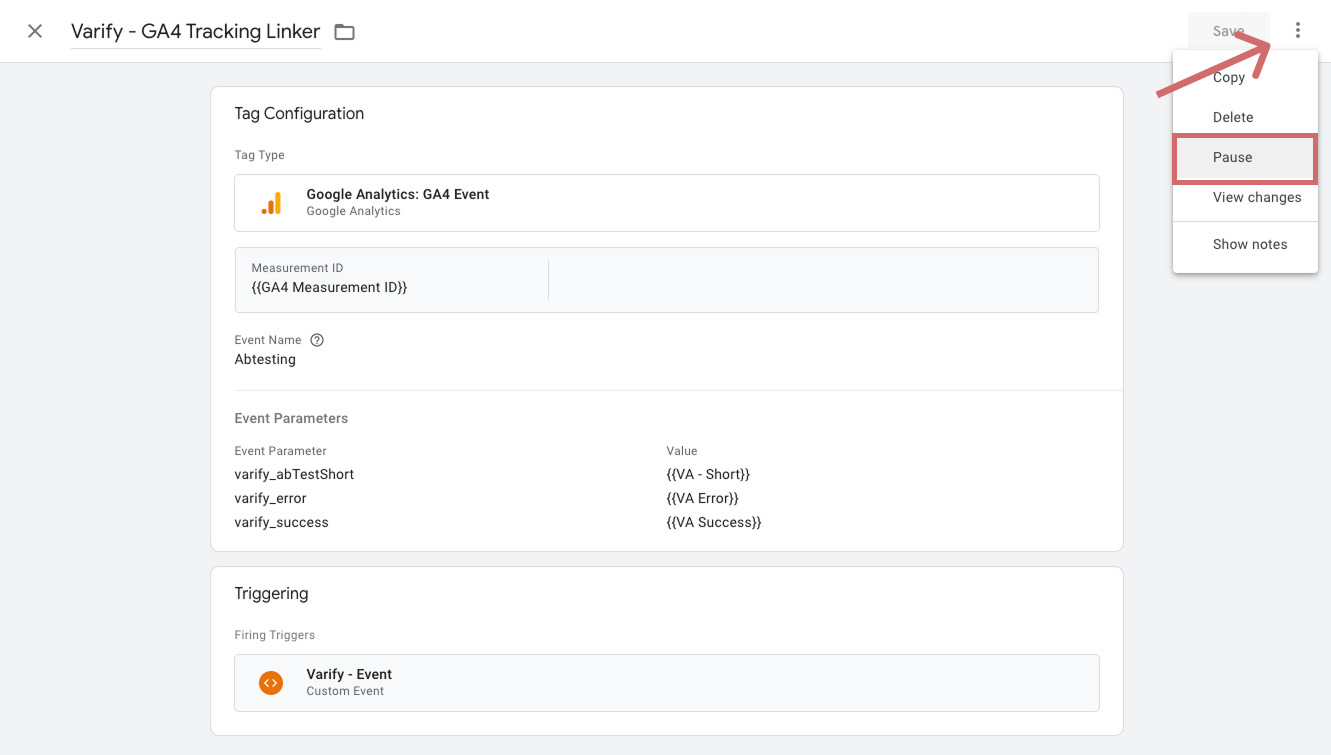1331x755 pixels.
Task: Open the Google Analytics: GA4 Event tag type
Action: tap(667, 203)
